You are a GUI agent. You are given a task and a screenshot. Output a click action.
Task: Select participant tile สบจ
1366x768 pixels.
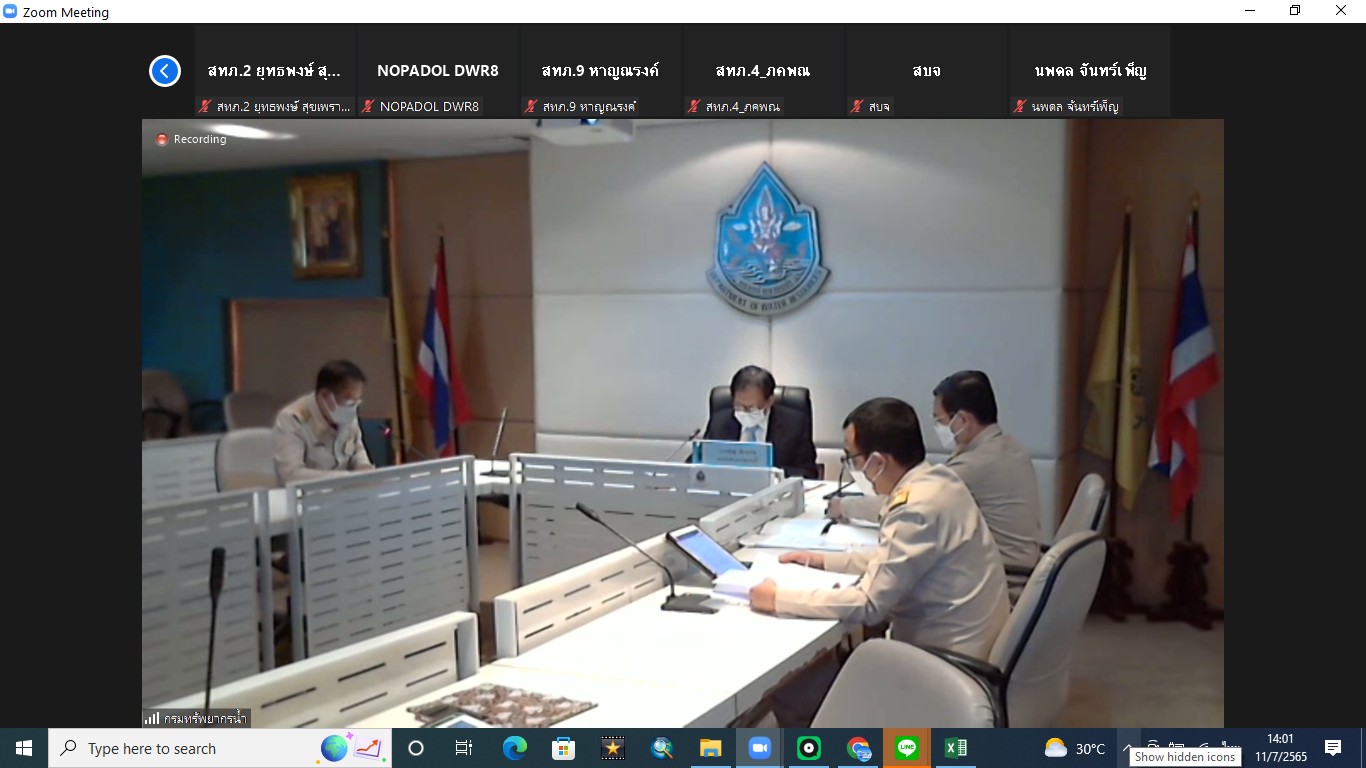tap(926, 72)
